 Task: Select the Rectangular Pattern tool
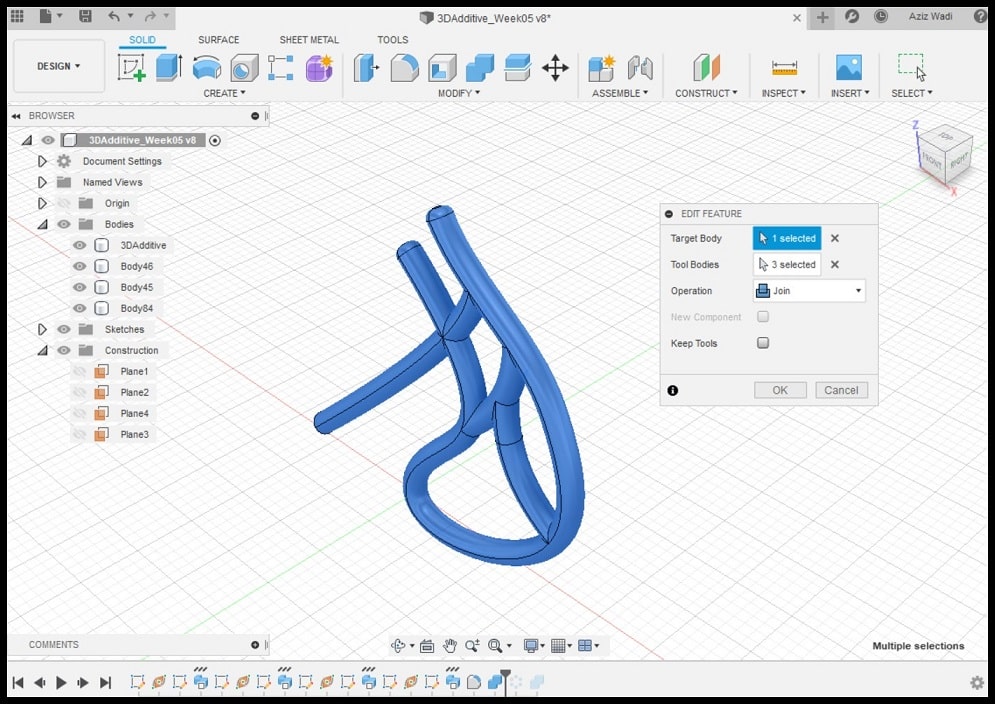280,67
